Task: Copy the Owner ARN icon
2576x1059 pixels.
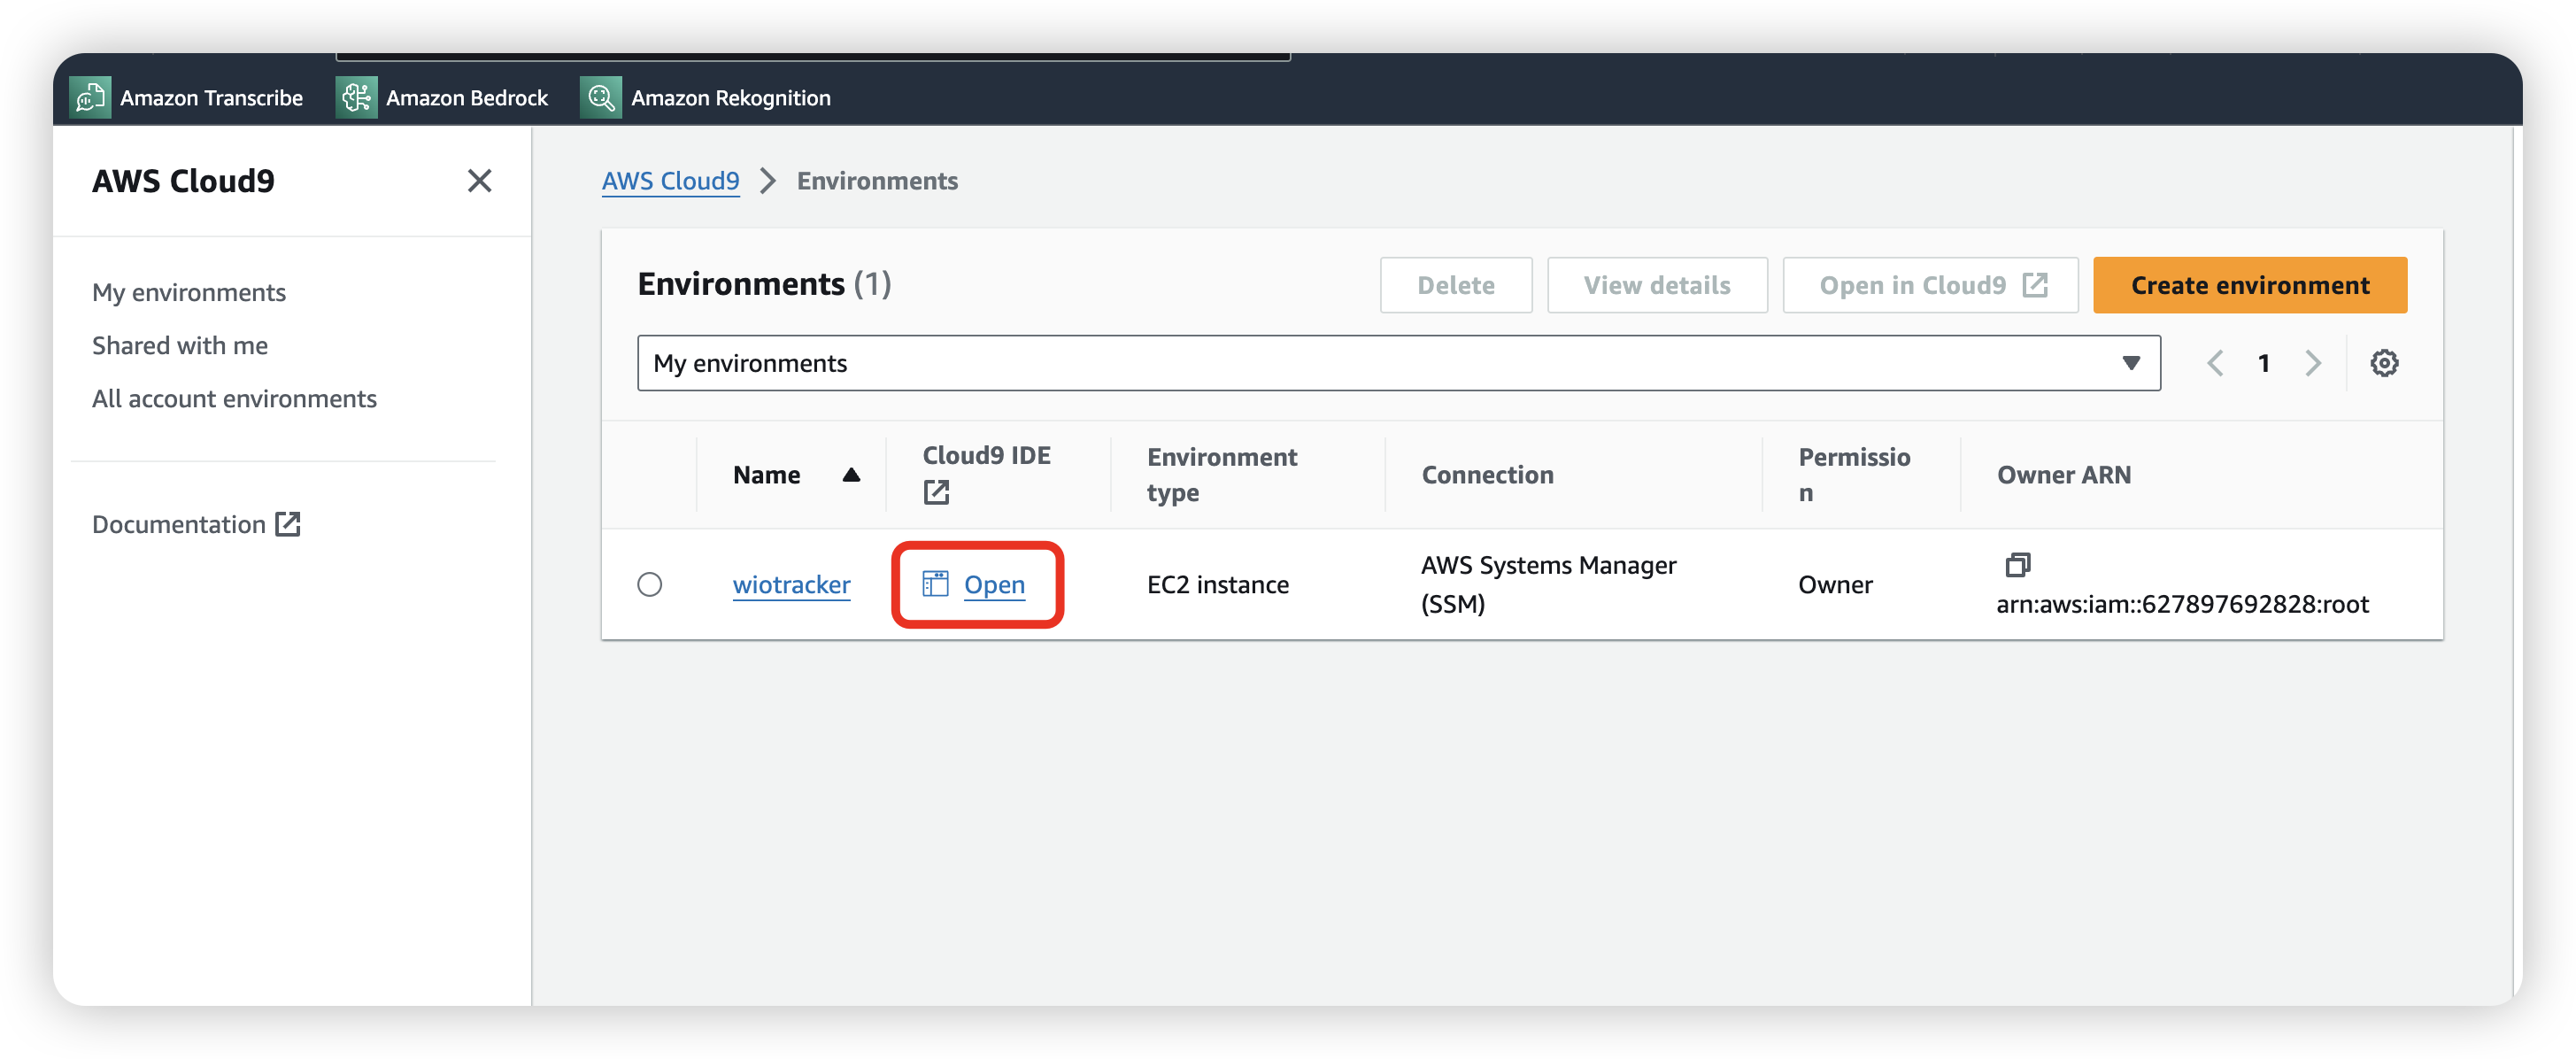Action: [2018, 565]
